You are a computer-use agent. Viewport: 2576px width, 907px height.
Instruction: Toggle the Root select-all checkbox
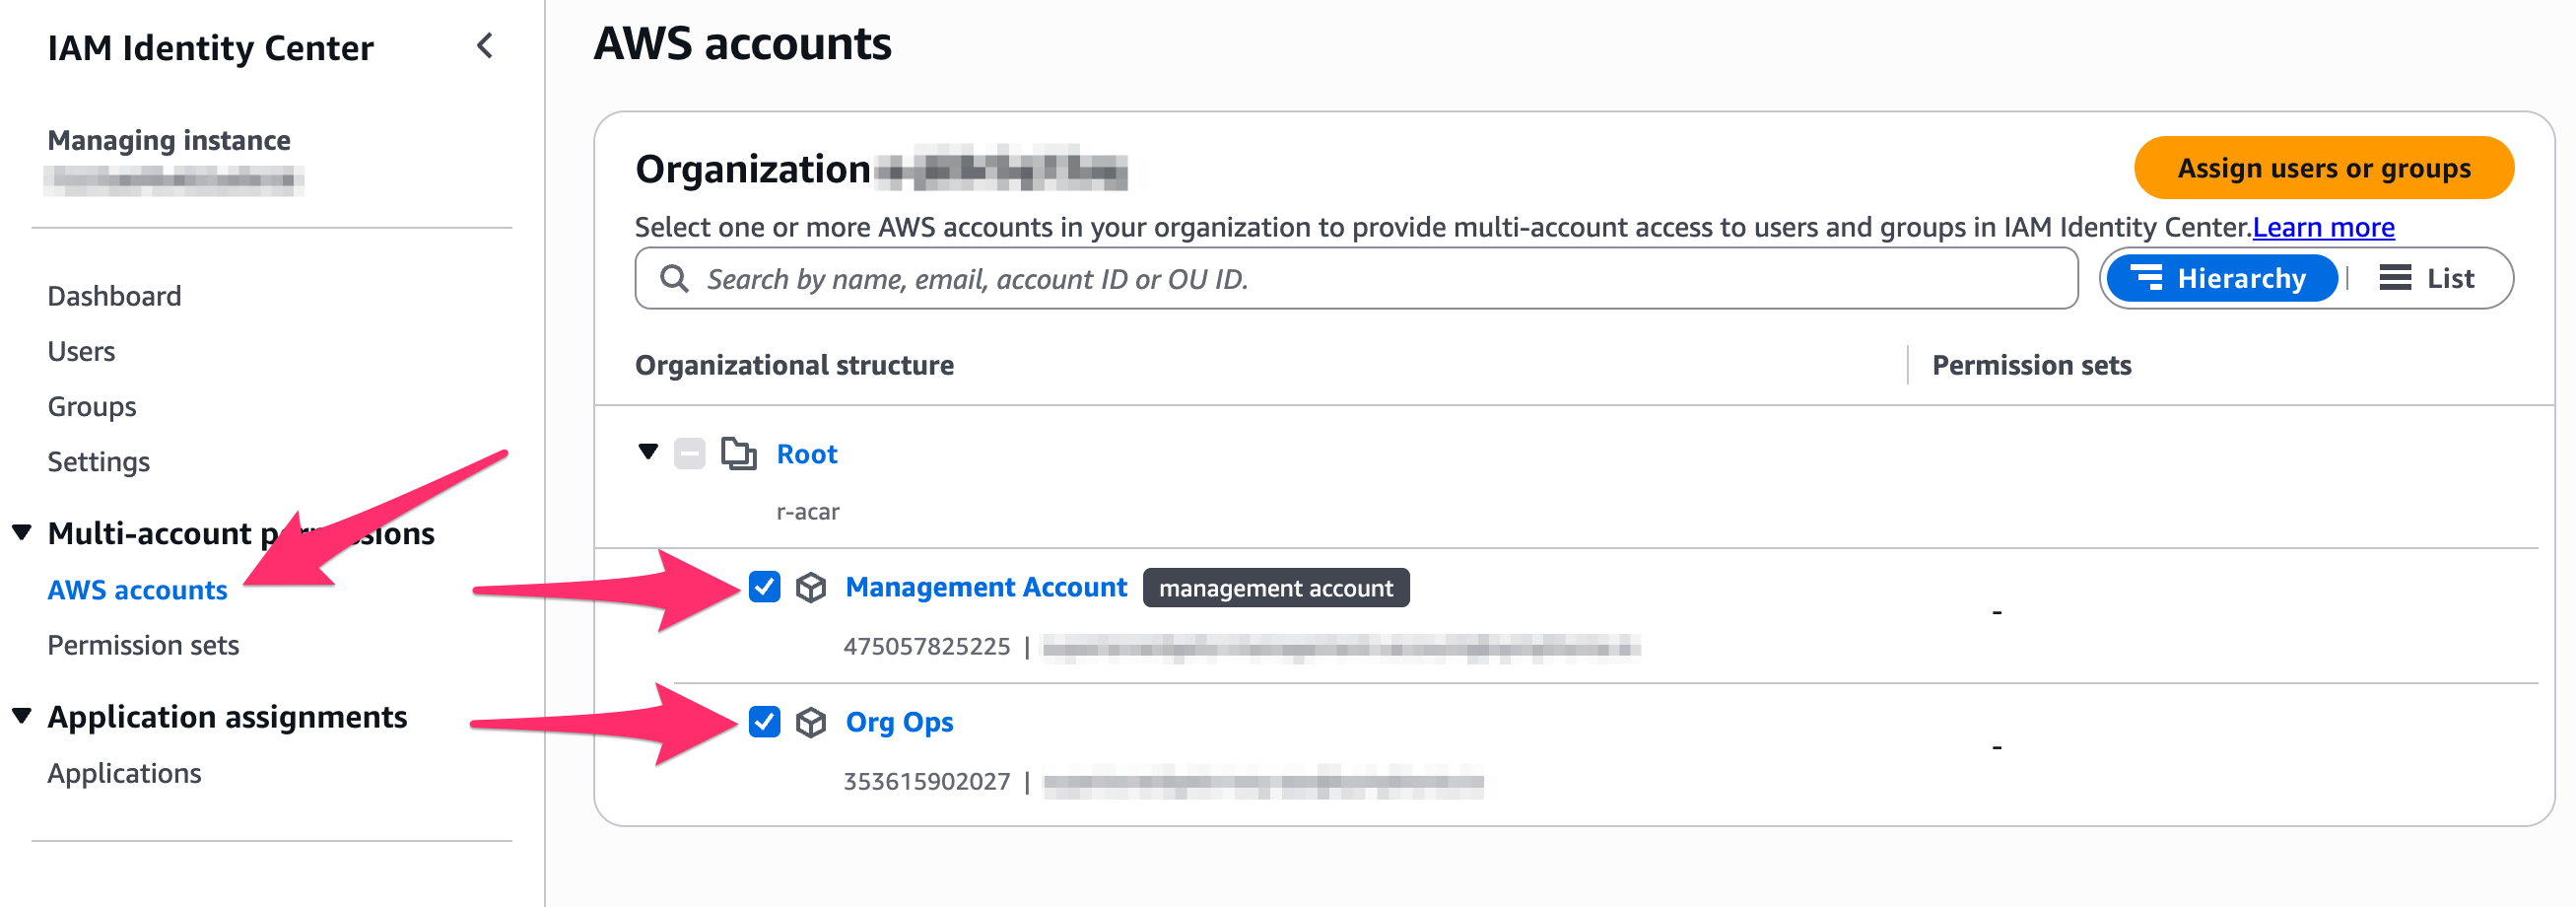690,454
